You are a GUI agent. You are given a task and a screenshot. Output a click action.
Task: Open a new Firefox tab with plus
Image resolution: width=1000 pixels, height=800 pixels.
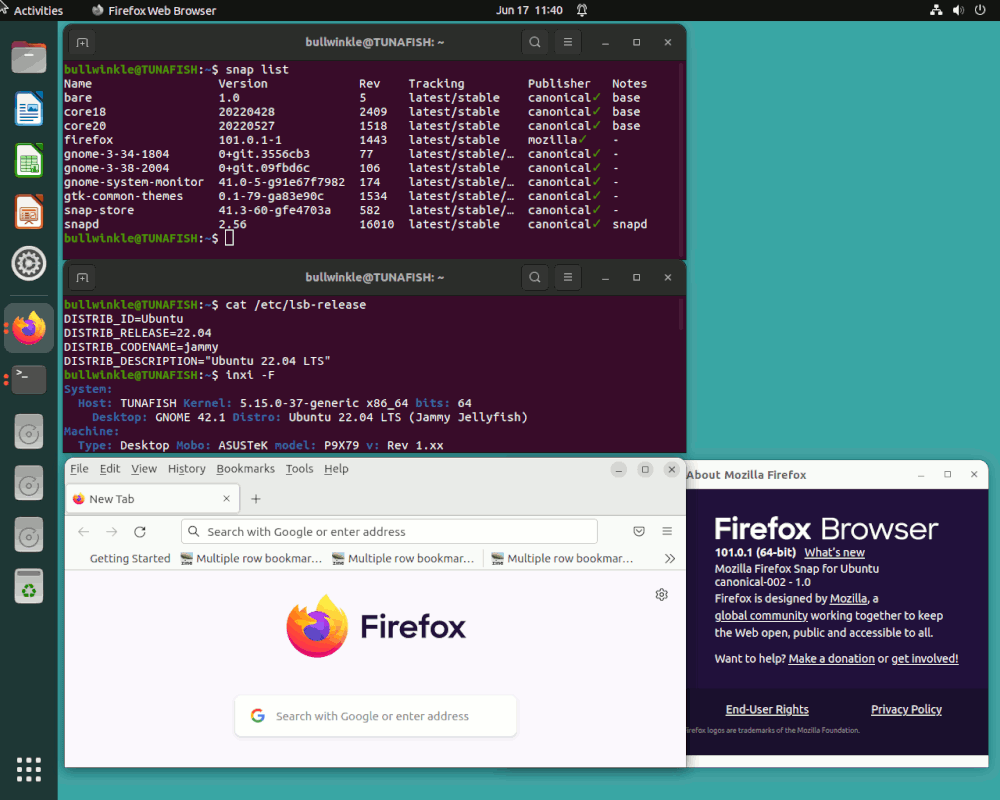[256, 499]
